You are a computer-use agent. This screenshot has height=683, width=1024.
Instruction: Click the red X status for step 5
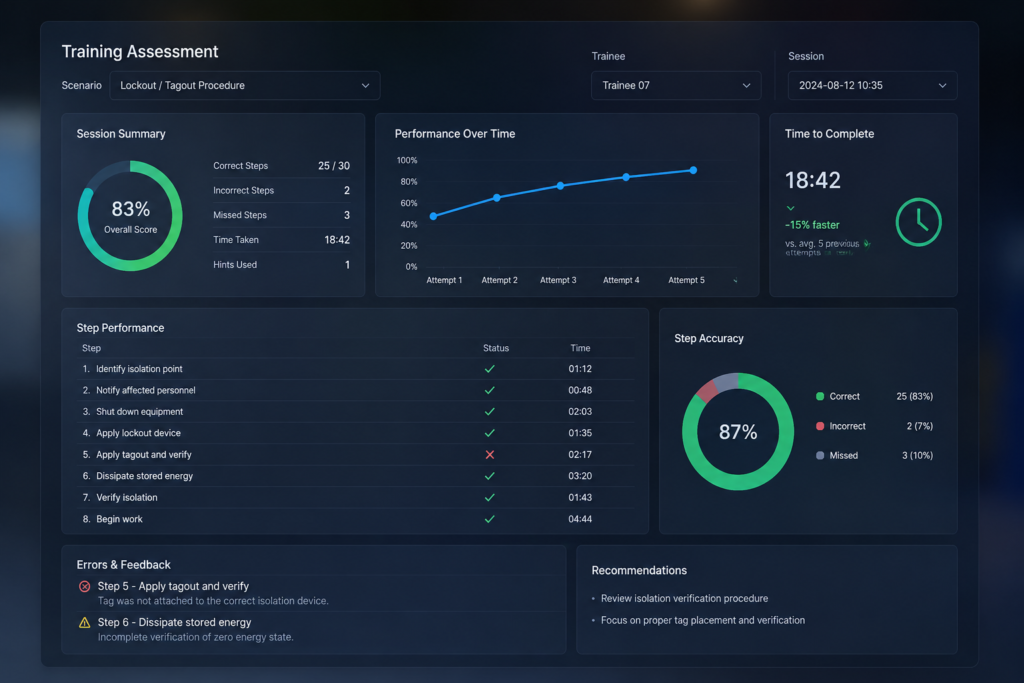point(490,454)
